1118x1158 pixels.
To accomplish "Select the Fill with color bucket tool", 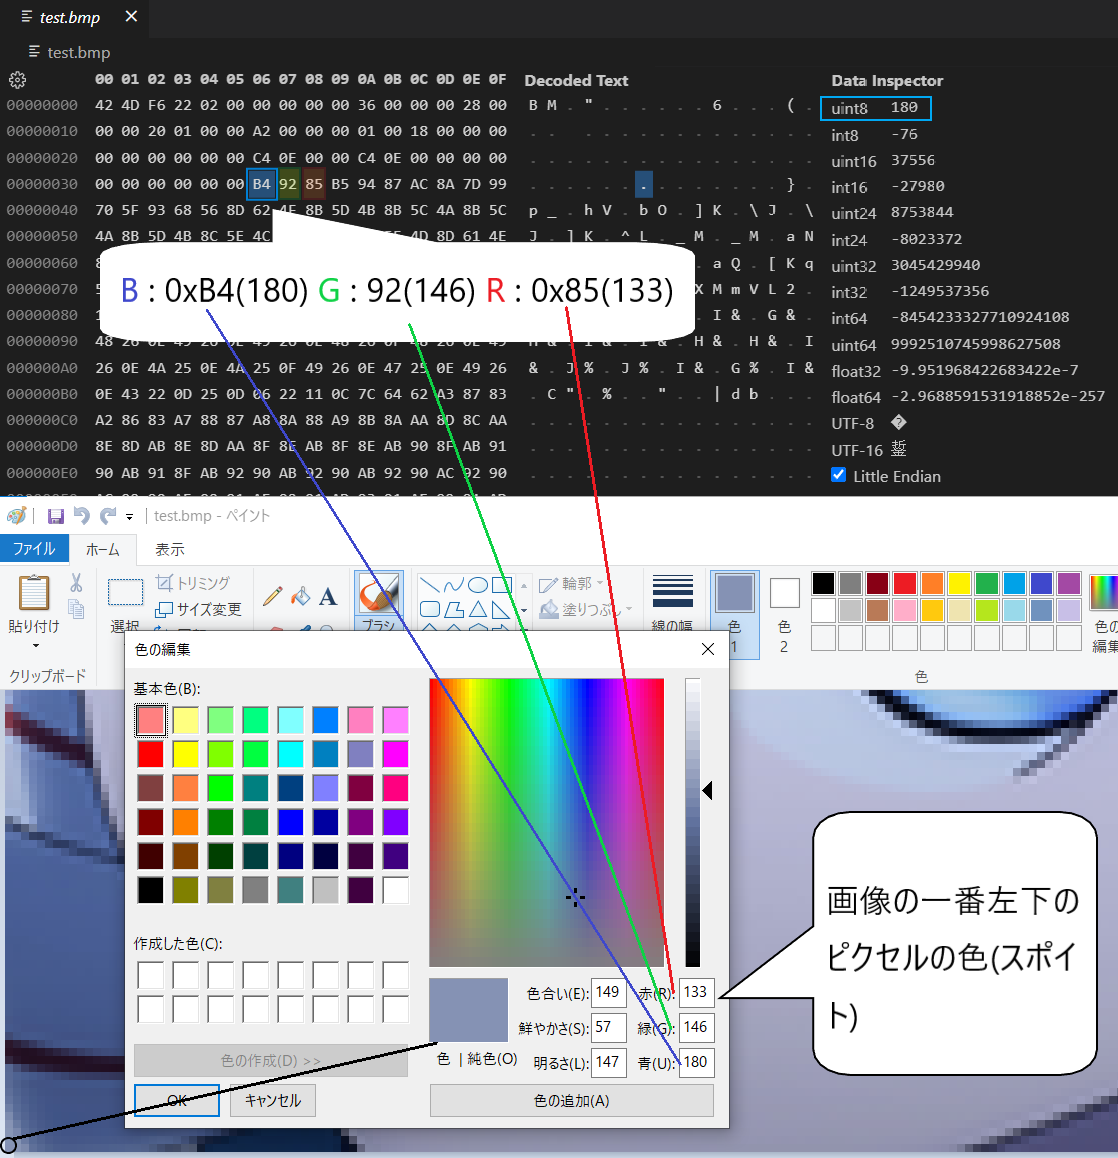I will 300,595.
